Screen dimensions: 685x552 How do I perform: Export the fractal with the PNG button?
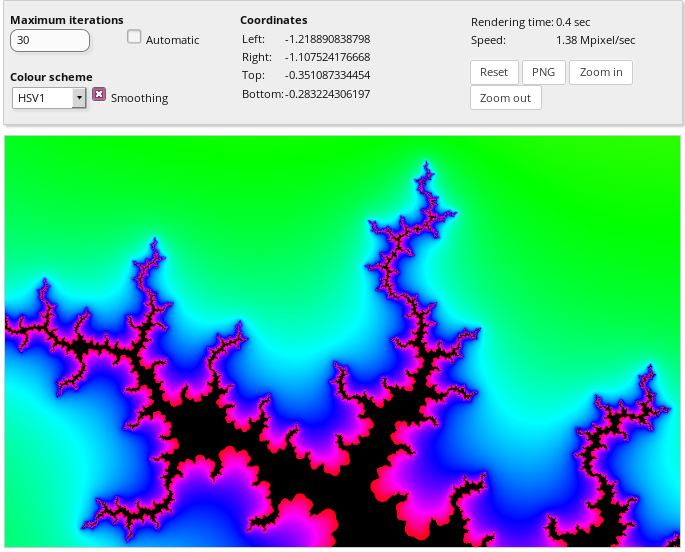click(x=544, y=72)
